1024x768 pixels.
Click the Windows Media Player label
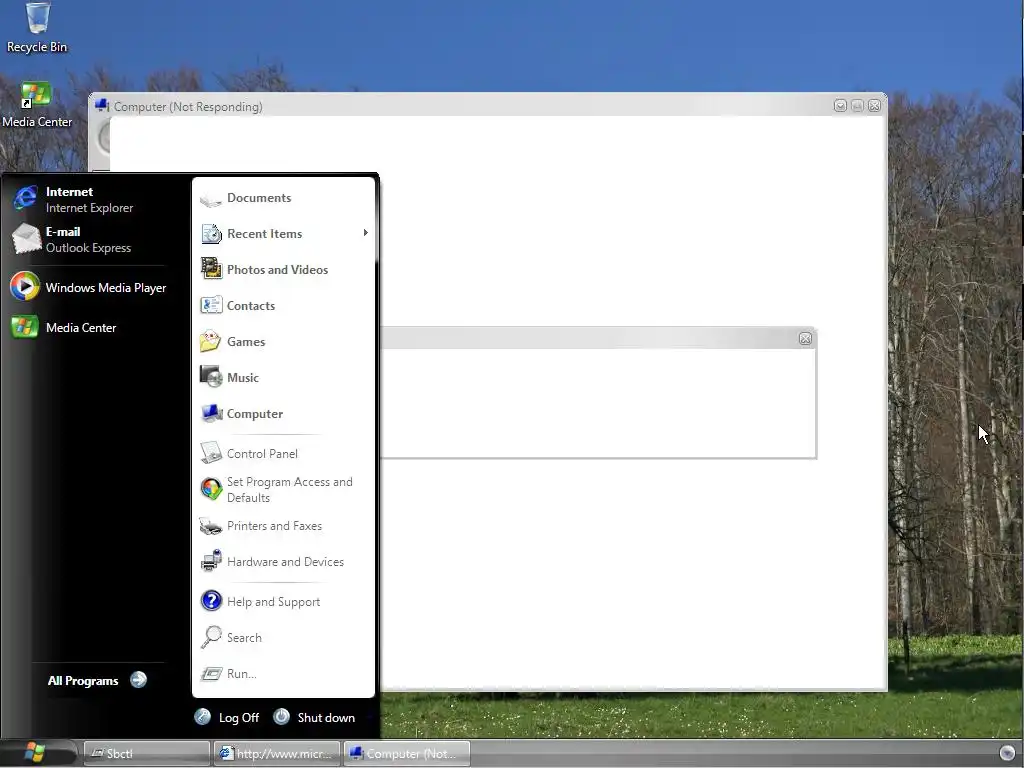point(106,288)
